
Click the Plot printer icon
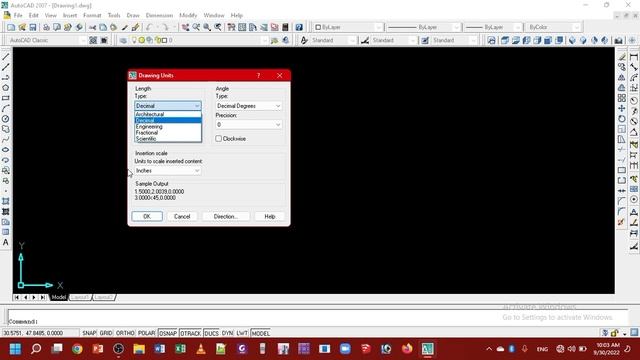(46, 27)
